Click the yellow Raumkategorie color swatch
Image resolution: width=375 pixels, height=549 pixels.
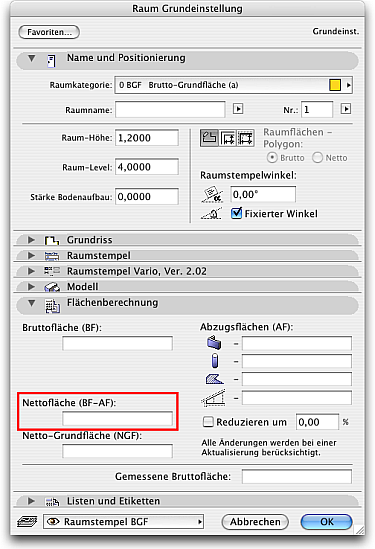[x=335, y=85]
